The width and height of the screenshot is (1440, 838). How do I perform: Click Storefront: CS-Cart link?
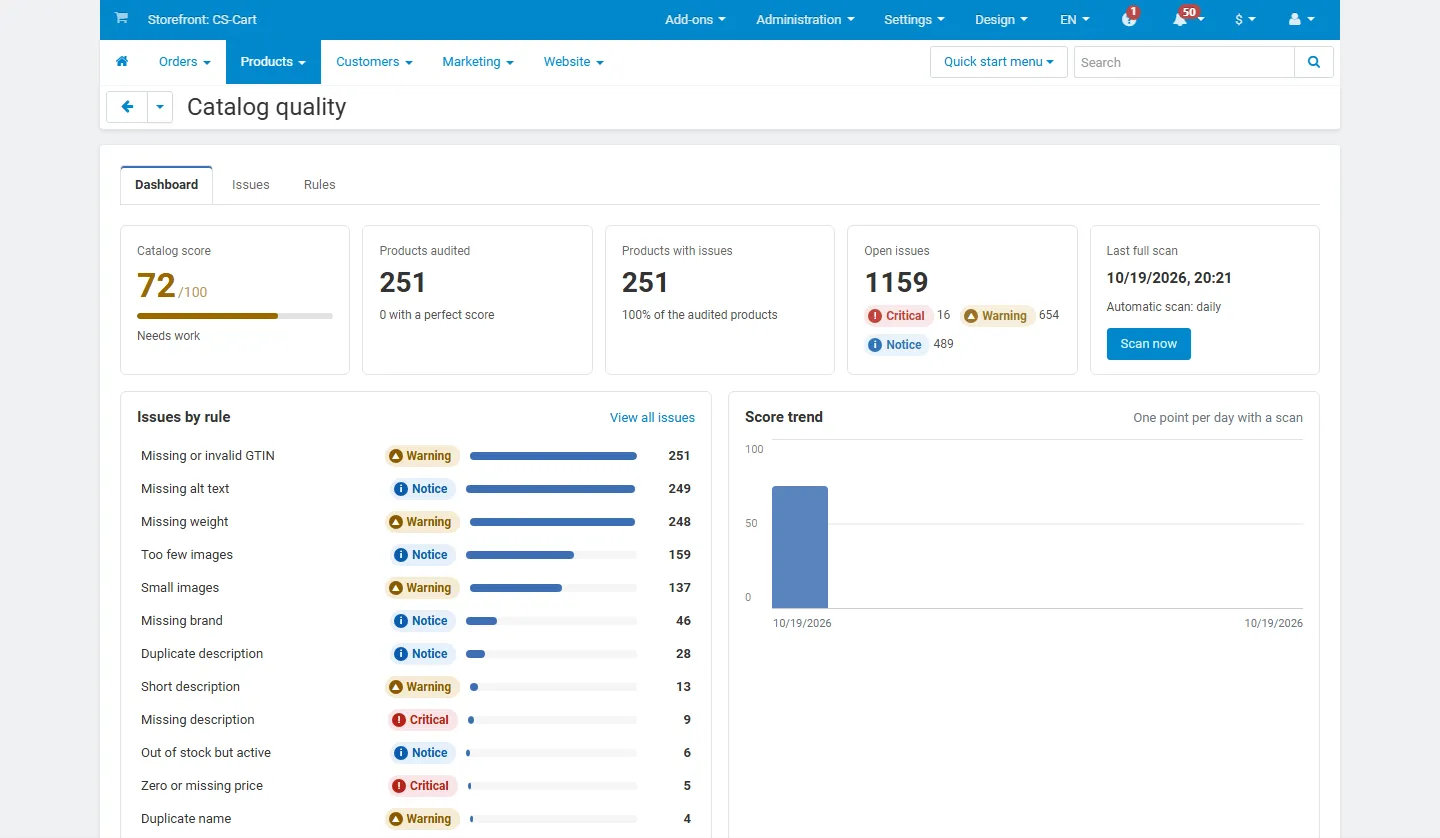202,19
